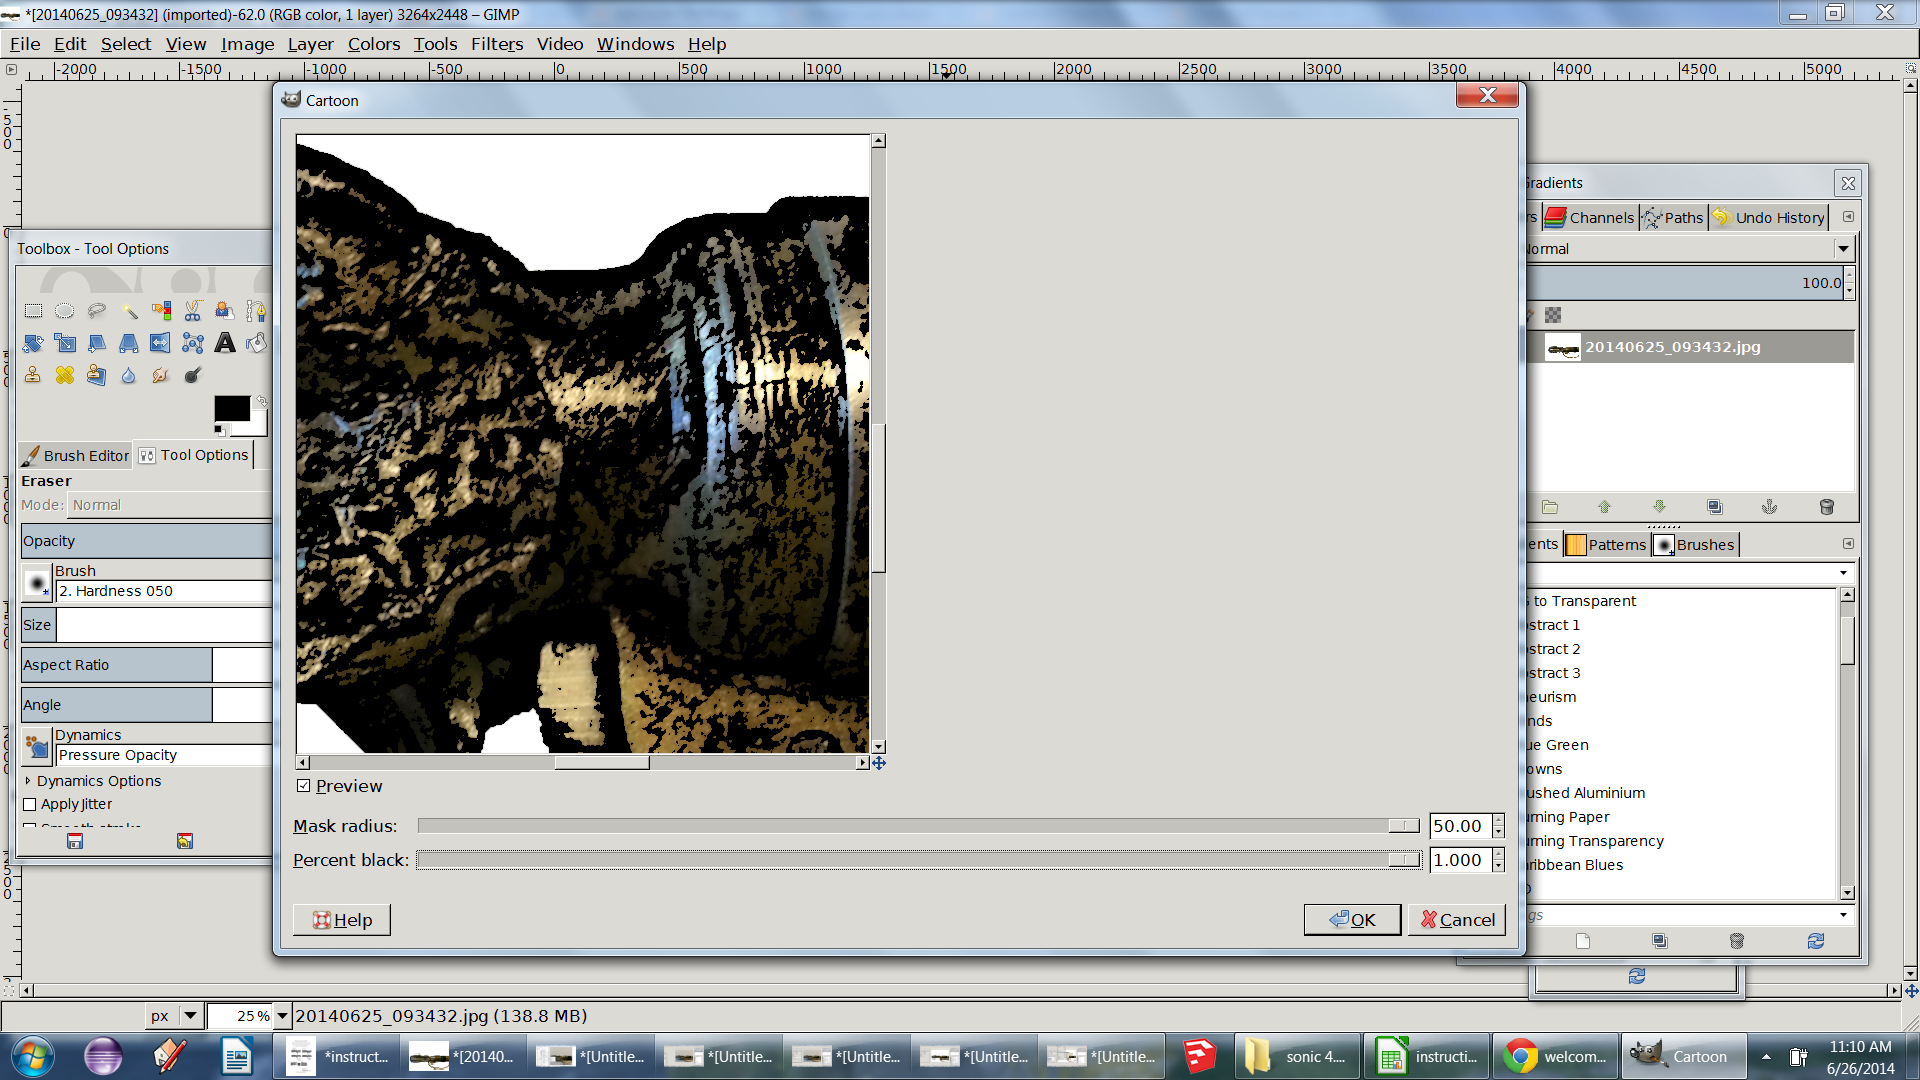1920x1080 pixels.
Task: Toggle the Preview checkbox
Action: pos(304,786)
